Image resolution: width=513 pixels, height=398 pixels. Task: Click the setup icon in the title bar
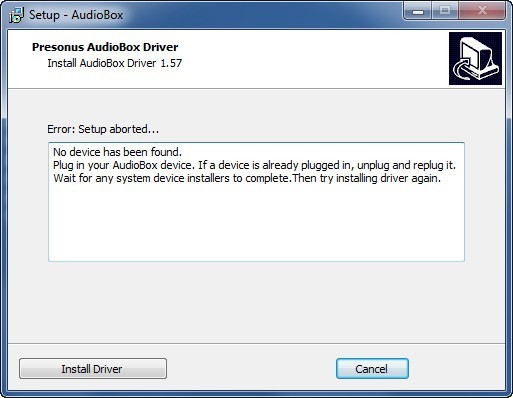(x=16, y=15)
